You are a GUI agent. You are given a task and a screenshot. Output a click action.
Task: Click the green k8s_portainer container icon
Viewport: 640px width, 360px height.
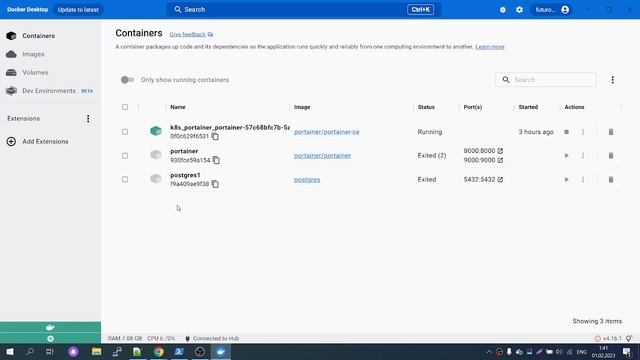(156, 131)
